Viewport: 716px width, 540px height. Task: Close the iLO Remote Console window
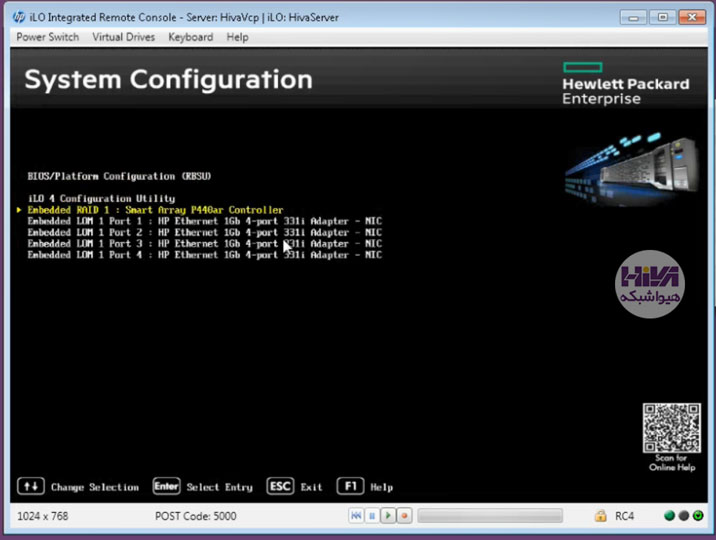pyautogui.click(x=692, y=17)
